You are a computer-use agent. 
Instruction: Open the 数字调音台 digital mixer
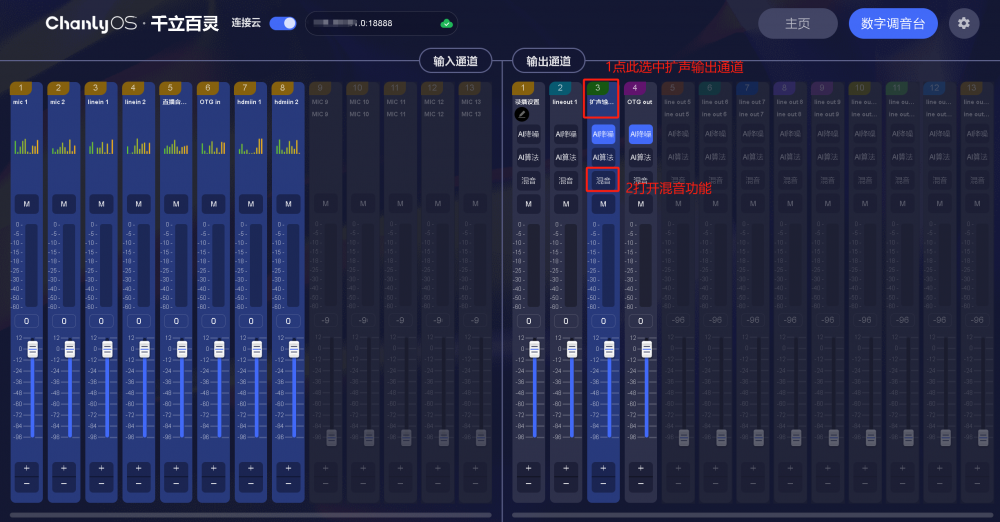point(893,23)
